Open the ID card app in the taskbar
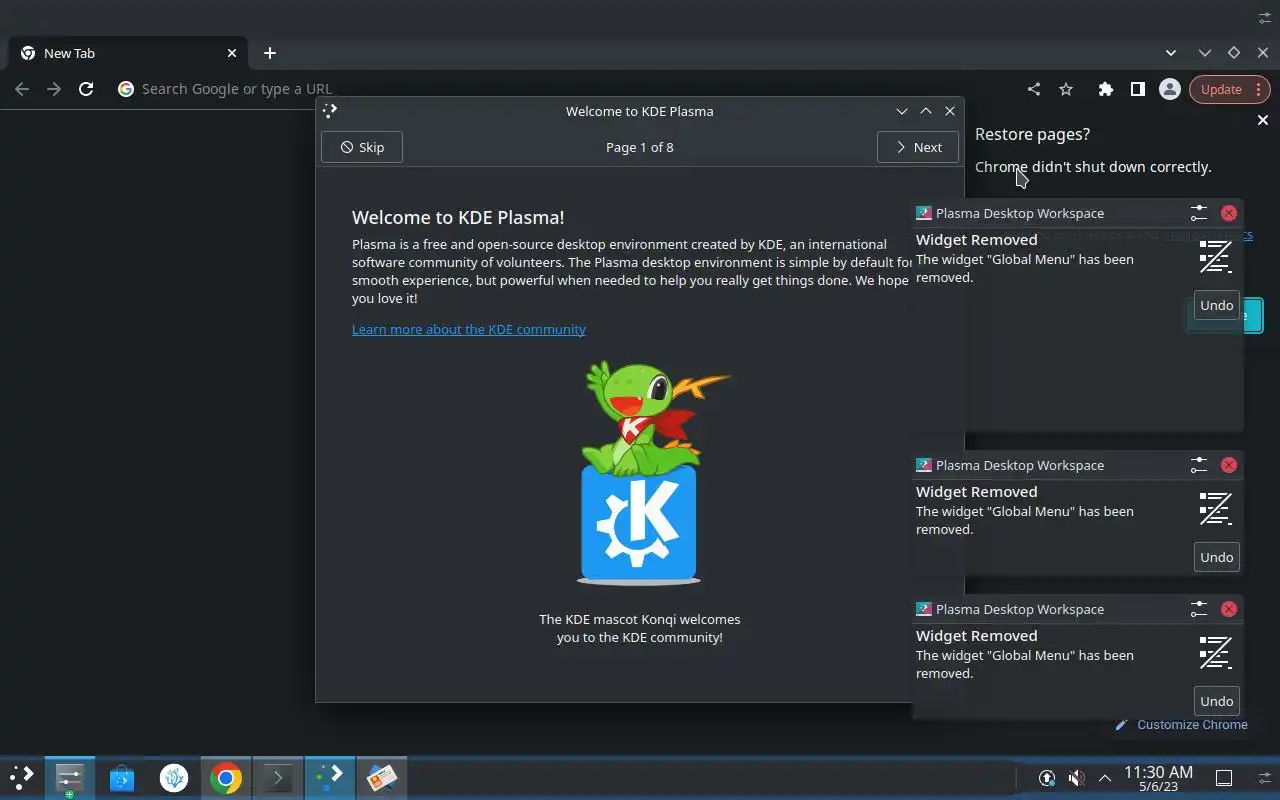Viewport: 1280px width, 800px height. pos(382,778)
